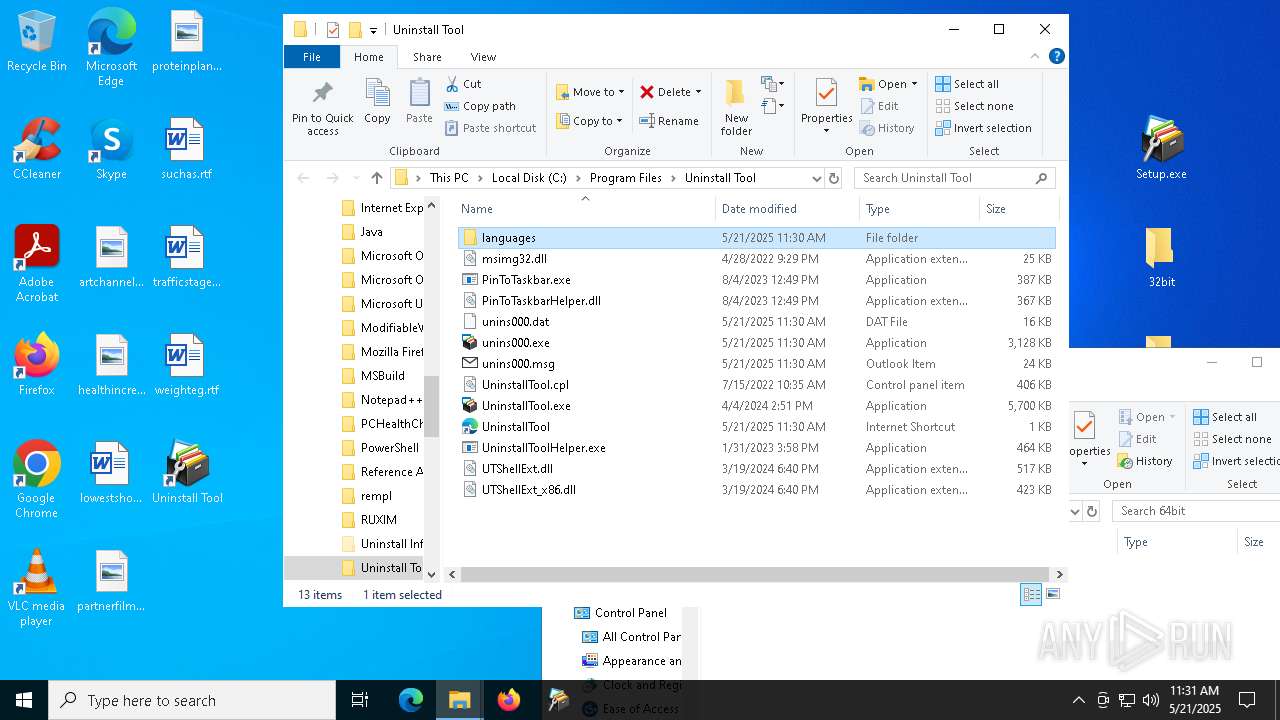This screenshot has width=1280, height=720.
Task: Switch to the Home ribbon tab
Action: tap(368, 57)
